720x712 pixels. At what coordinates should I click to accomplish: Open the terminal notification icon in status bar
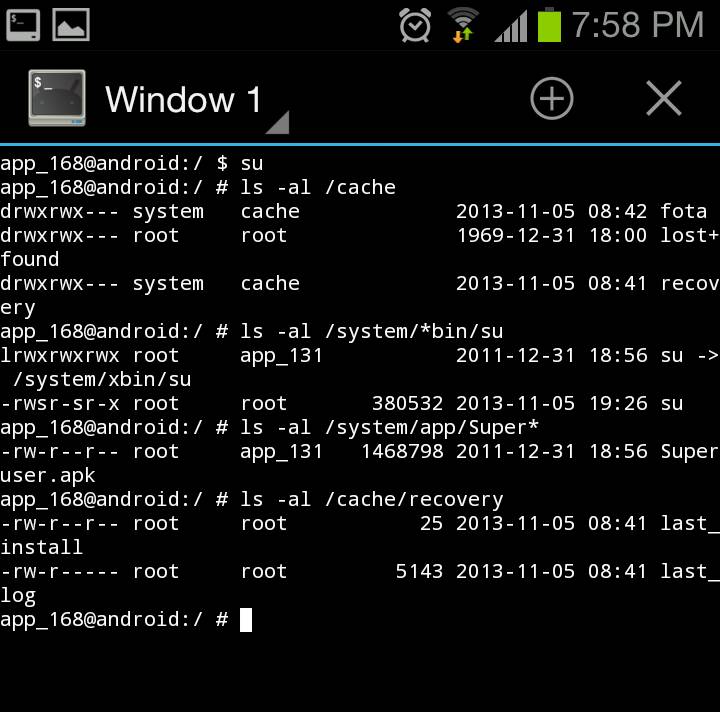pos(23,25)
